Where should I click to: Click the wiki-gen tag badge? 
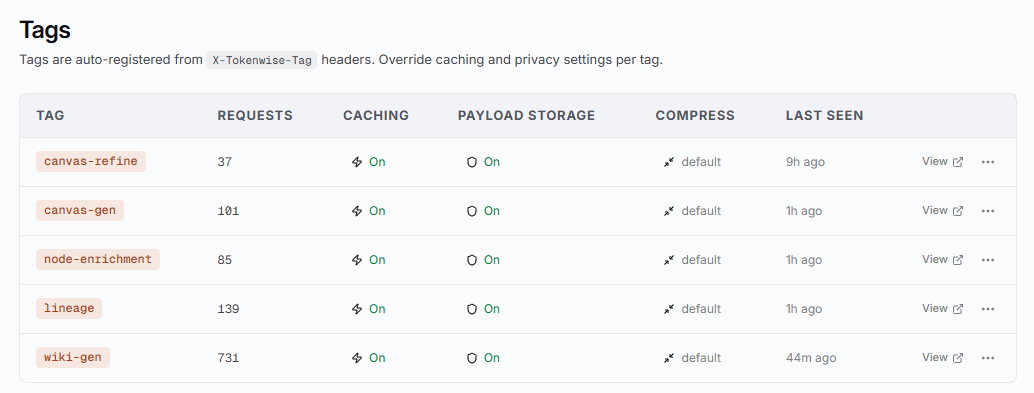[73, 357]
